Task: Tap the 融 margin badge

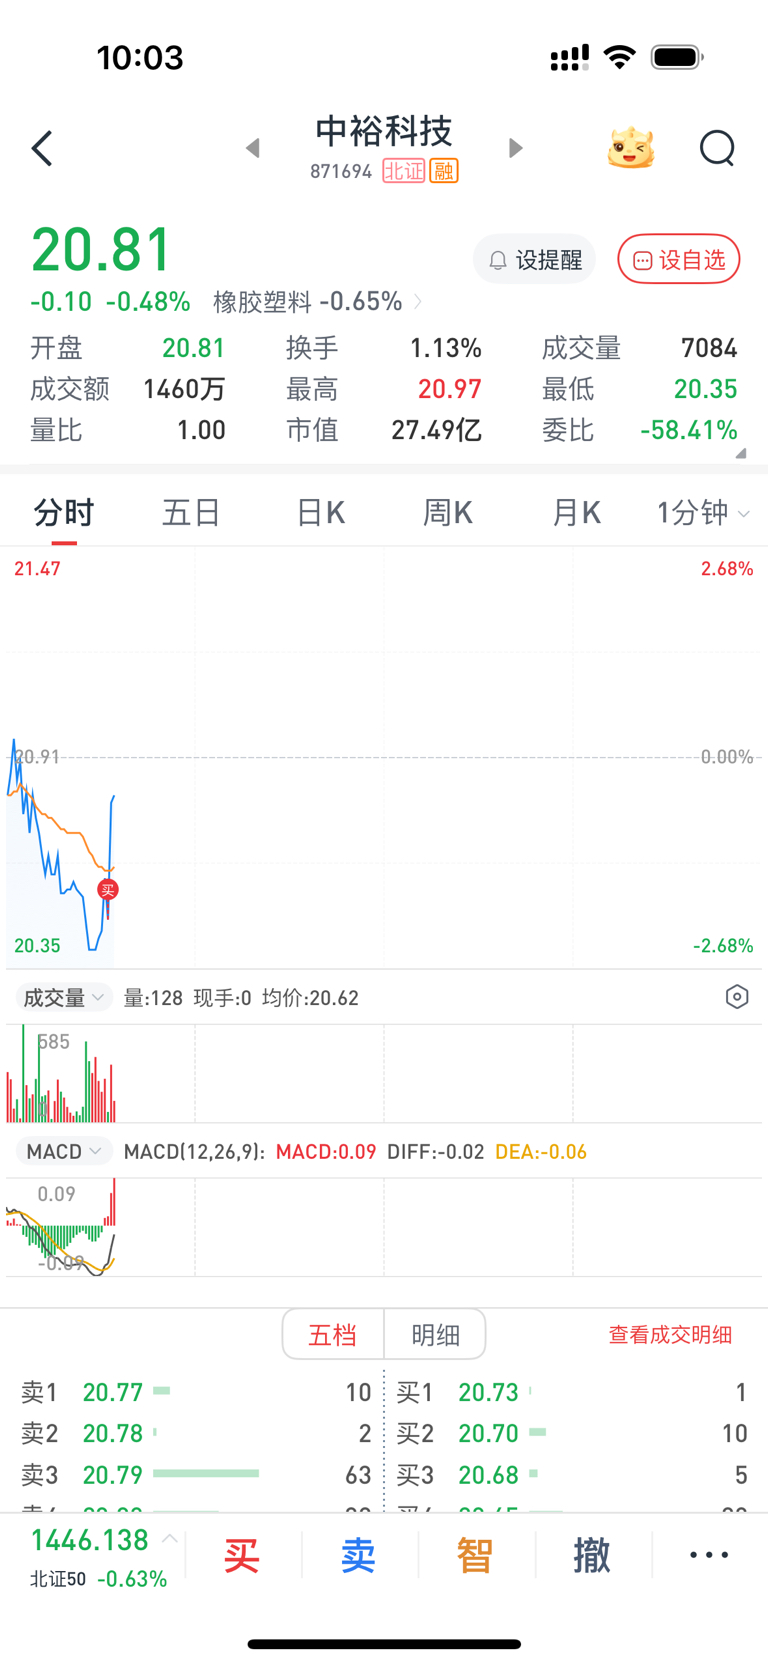Action: (x=444, y=171)
